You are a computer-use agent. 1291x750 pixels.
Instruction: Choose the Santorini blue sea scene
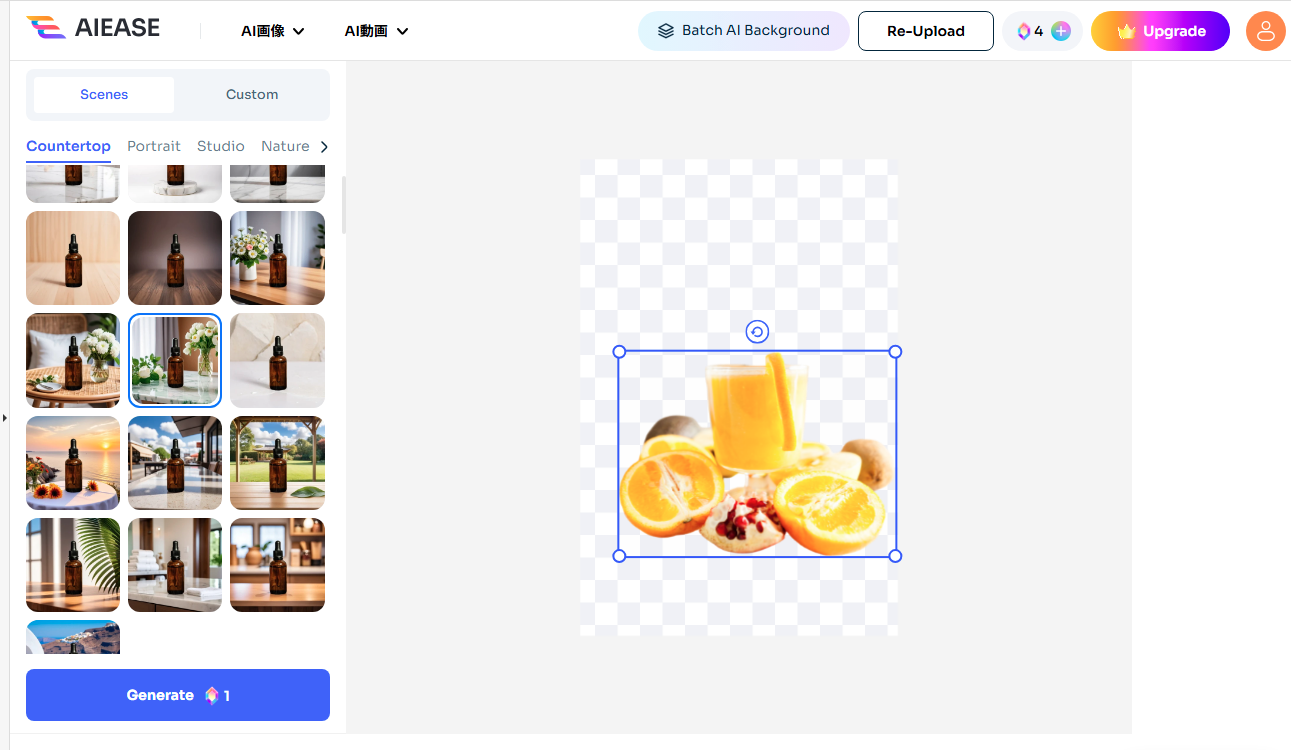click(73, 637)
